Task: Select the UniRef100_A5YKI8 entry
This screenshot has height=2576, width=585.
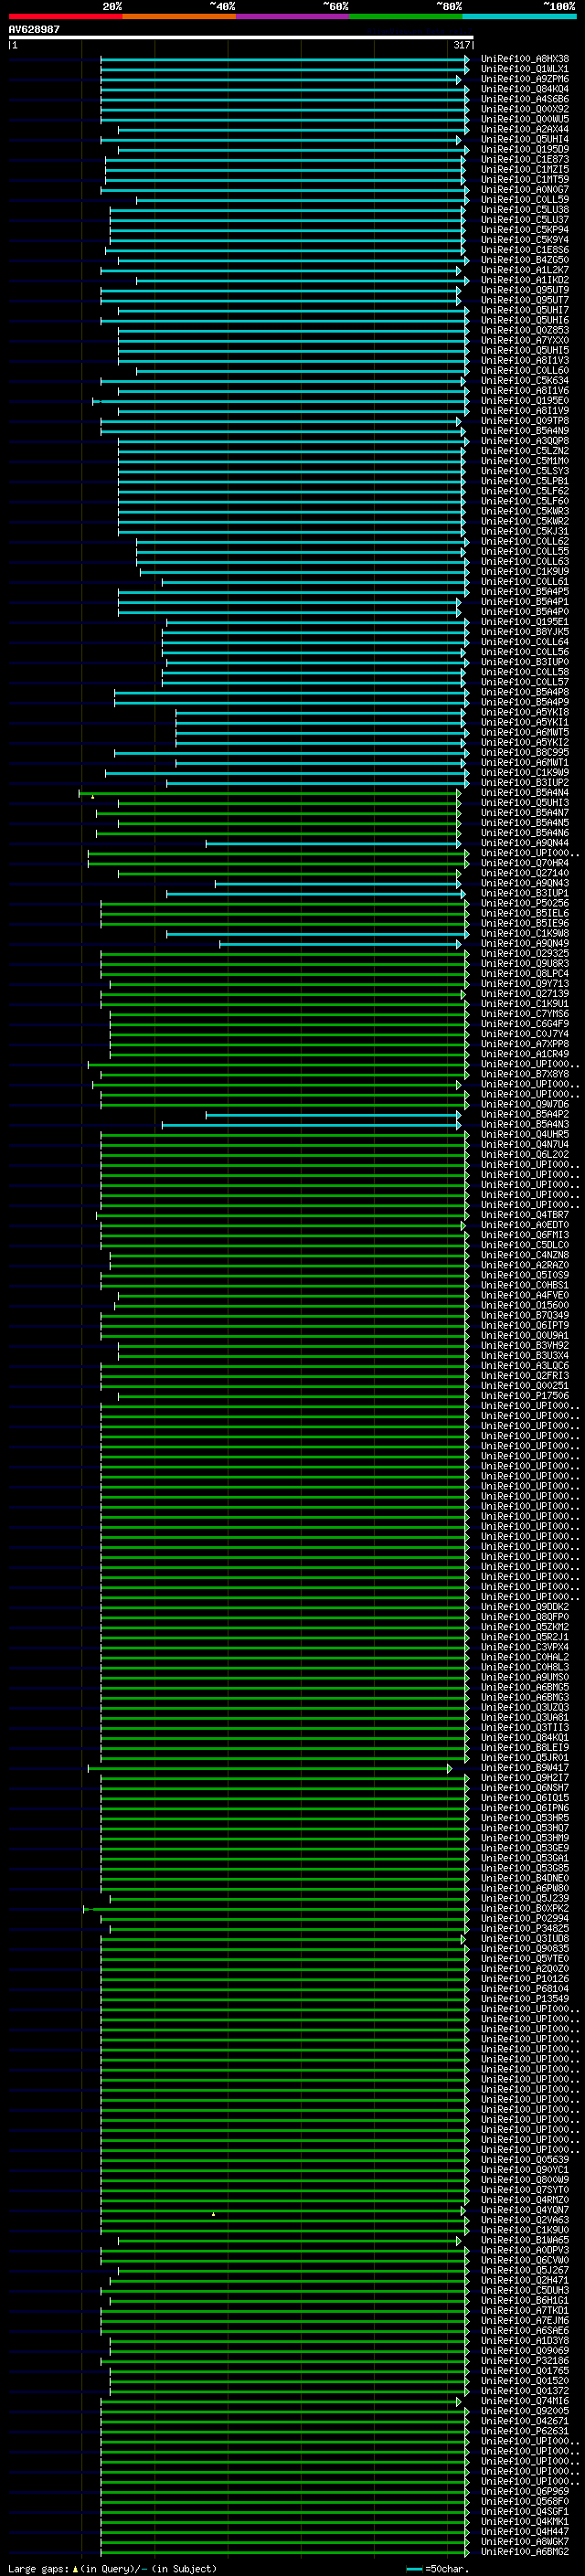Action: (525, 713)
